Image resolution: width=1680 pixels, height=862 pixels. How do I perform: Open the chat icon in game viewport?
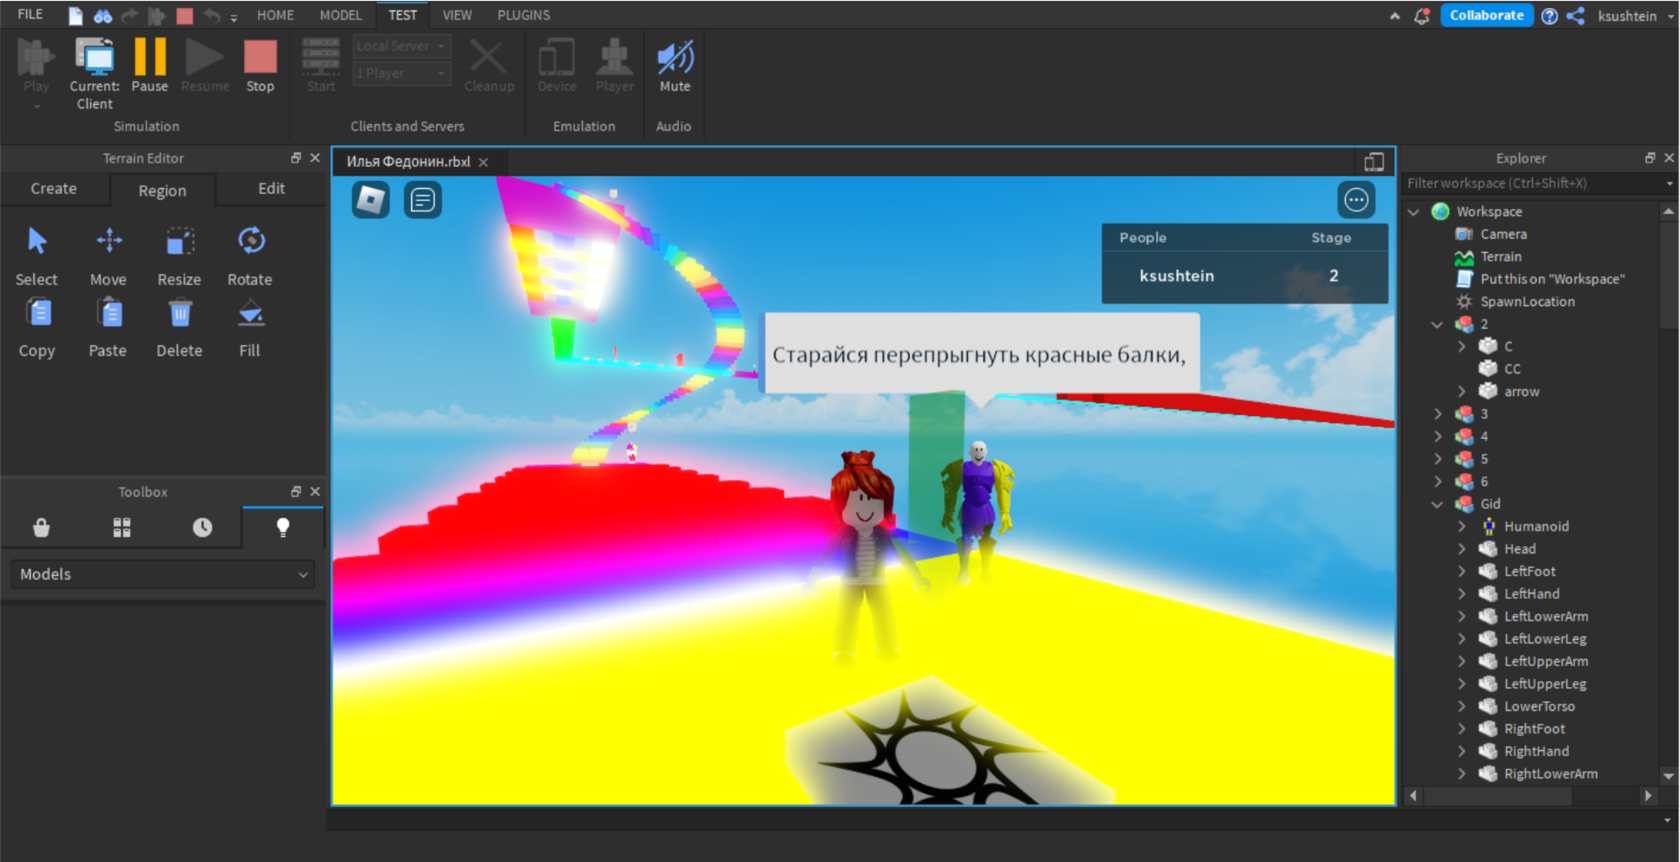tap(423, 200)
